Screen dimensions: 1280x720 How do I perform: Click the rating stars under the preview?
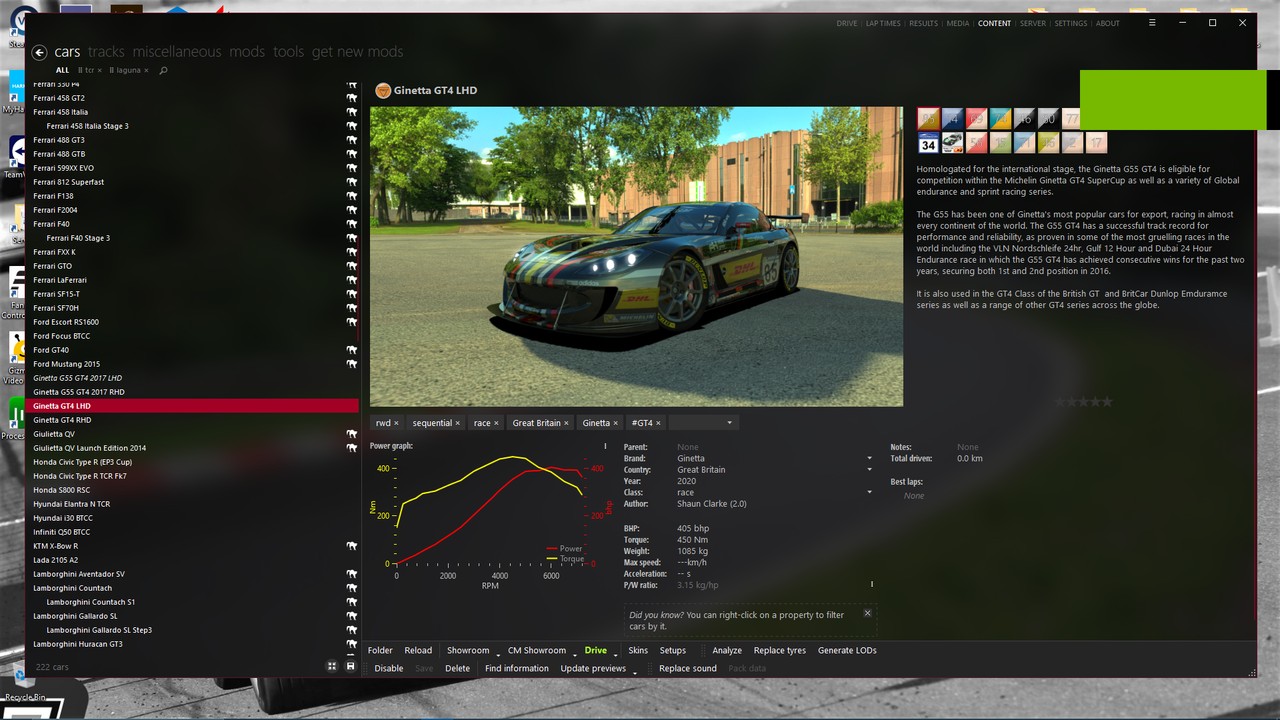[x=1084, y=401]
